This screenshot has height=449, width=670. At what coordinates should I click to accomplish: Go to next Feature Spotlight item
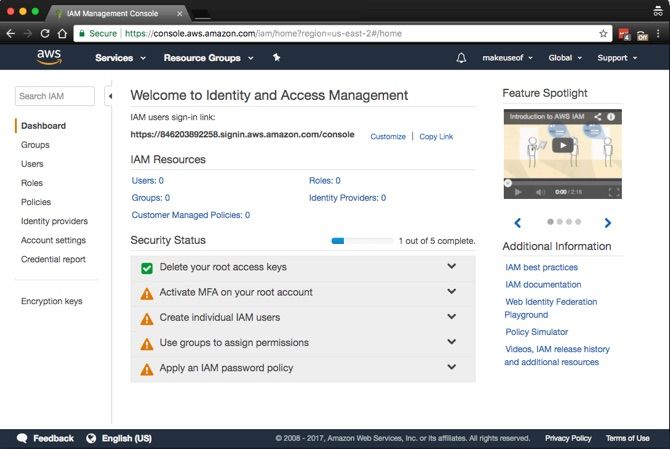(608, 223)
